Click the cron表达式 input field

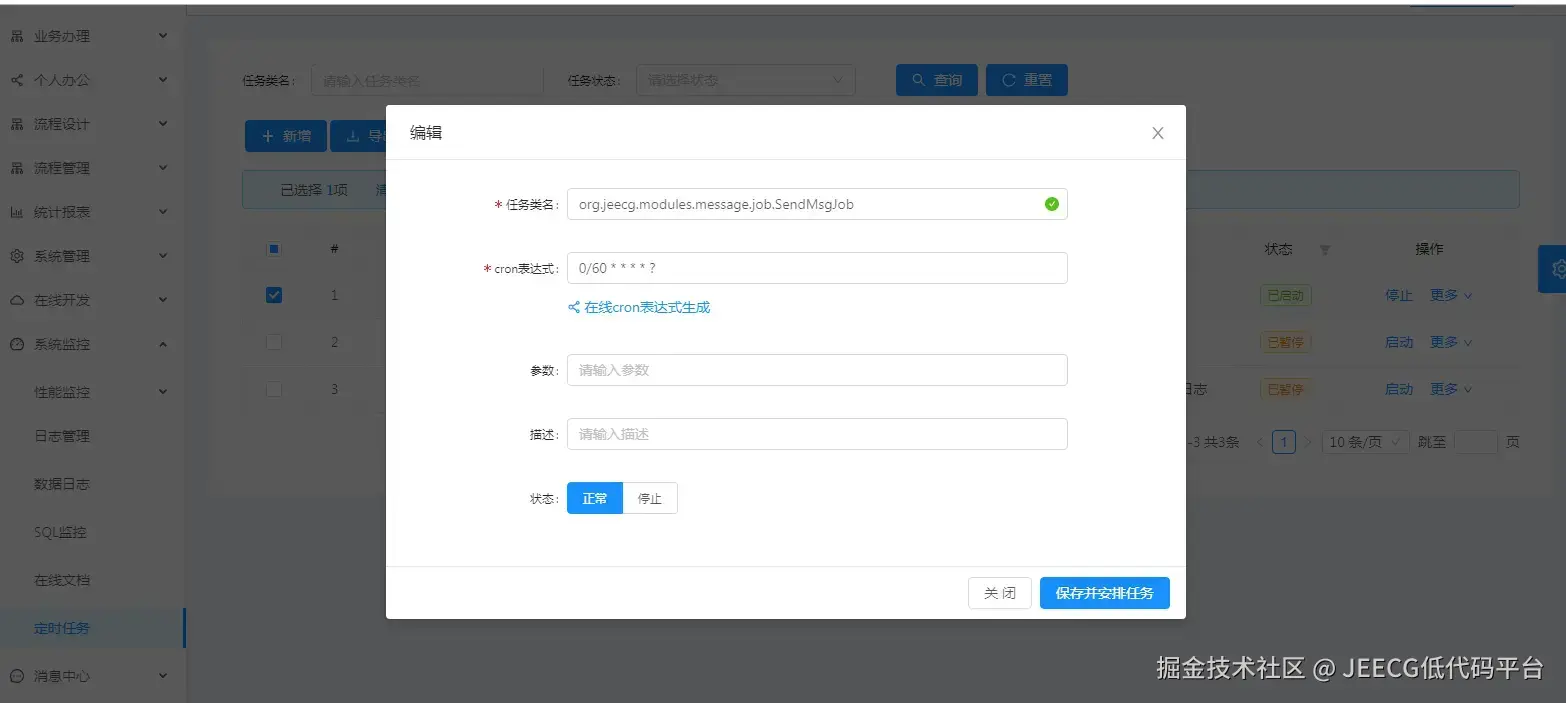click(817, 268)
